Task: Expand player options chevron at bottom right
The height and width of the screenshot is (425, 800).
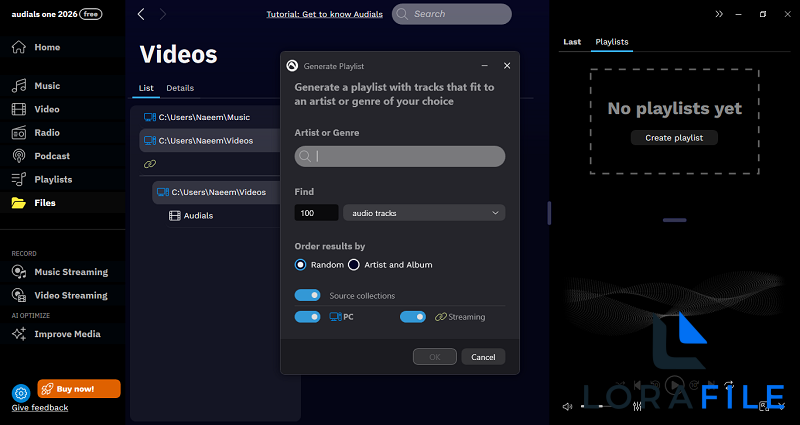Action: (782, 407)
